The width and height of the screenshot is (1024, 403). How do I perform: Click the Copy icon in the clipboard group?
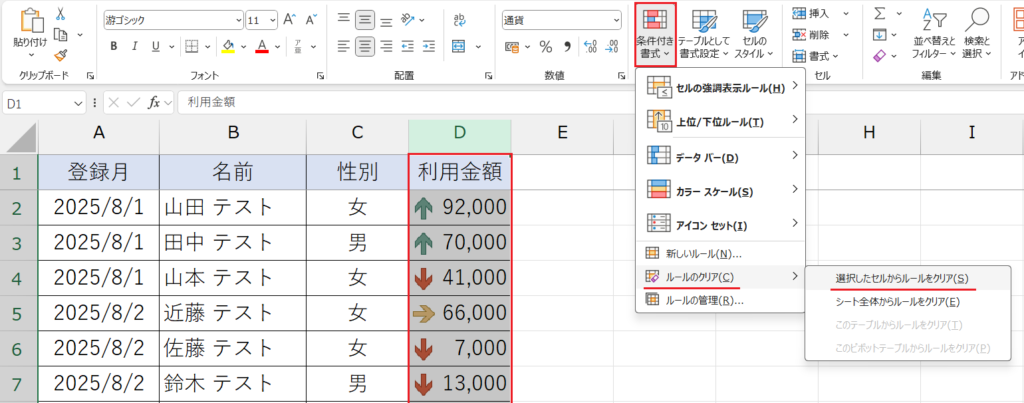[61, 35]
